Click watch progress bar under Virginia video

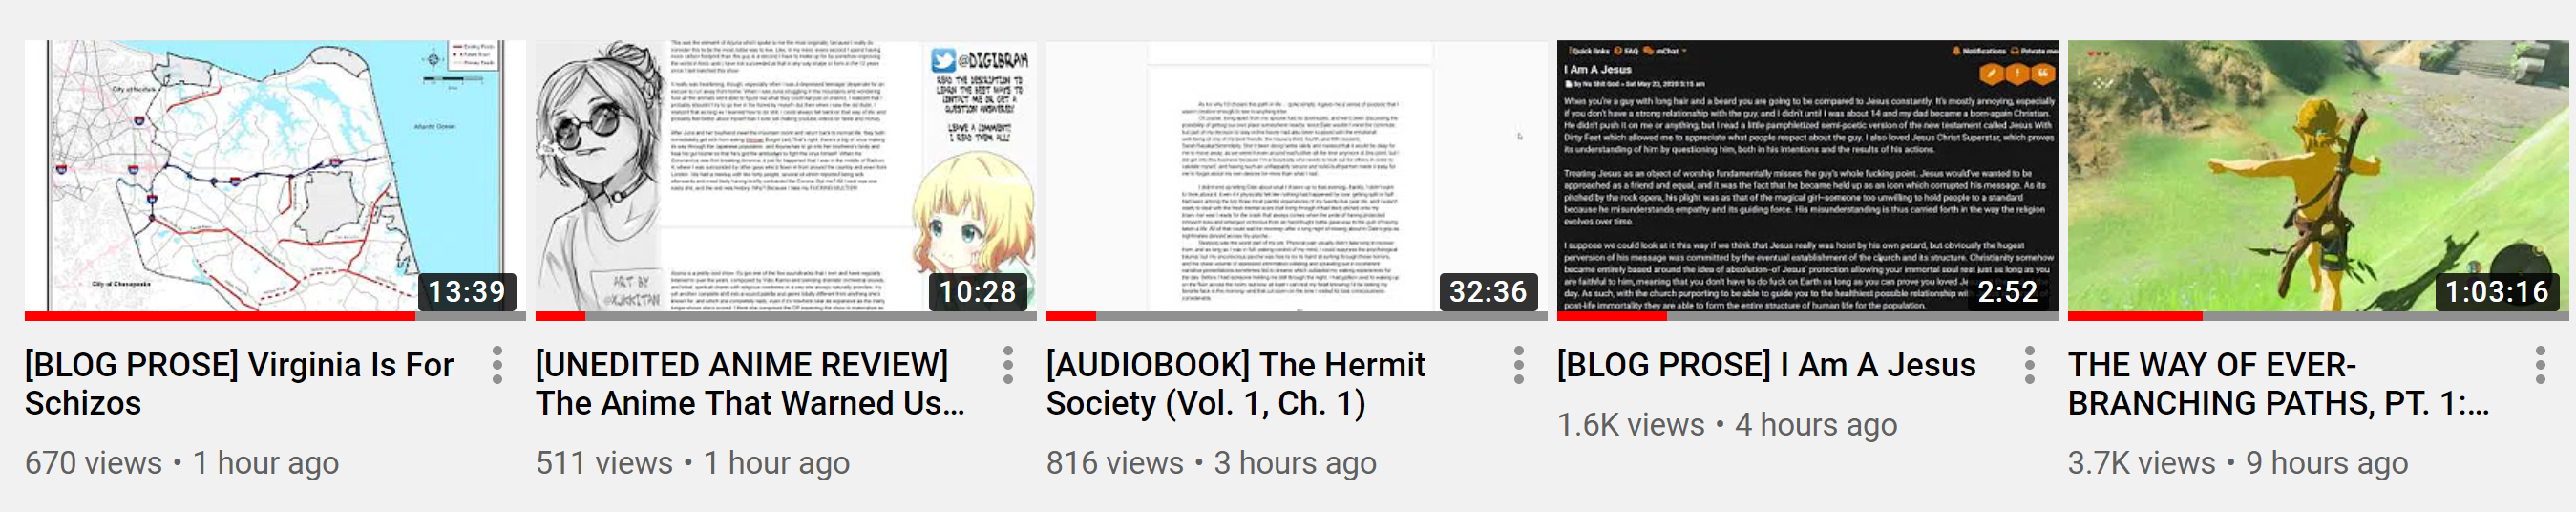[x=275, y=316]
